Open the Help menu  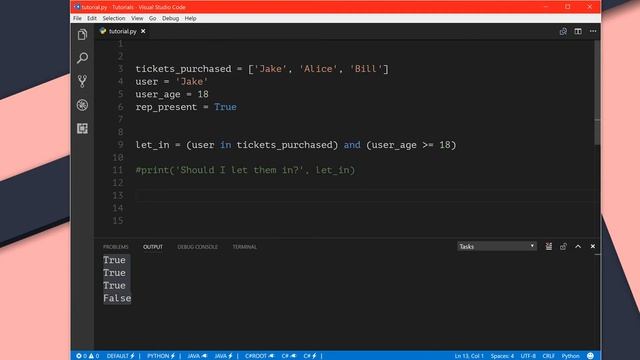point(190,18)
